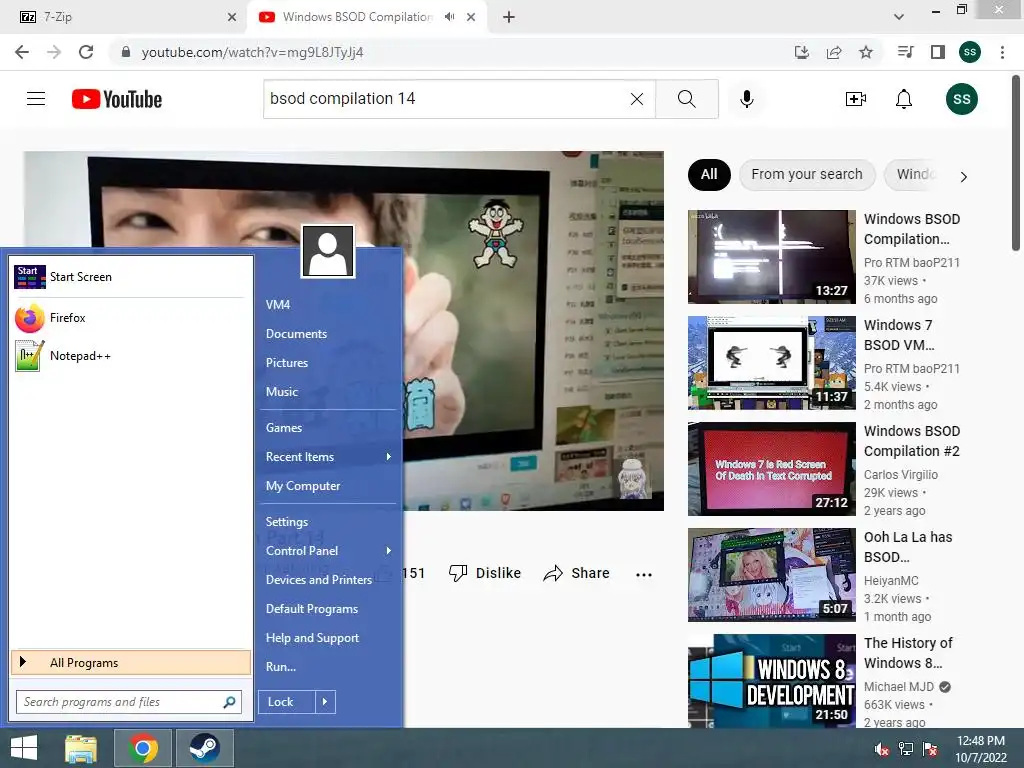
Task: Open the Chrome three-dot menu
Action: (1002, 52)
